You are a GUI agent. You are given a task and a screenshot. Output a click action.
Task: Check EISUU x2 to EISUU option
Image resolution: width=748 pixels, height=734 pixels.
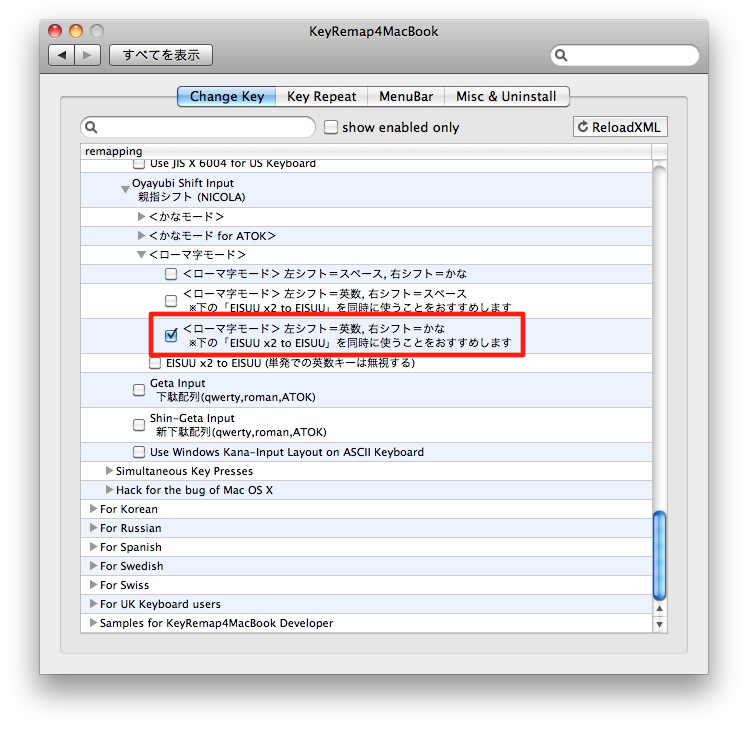pos(155,363)
